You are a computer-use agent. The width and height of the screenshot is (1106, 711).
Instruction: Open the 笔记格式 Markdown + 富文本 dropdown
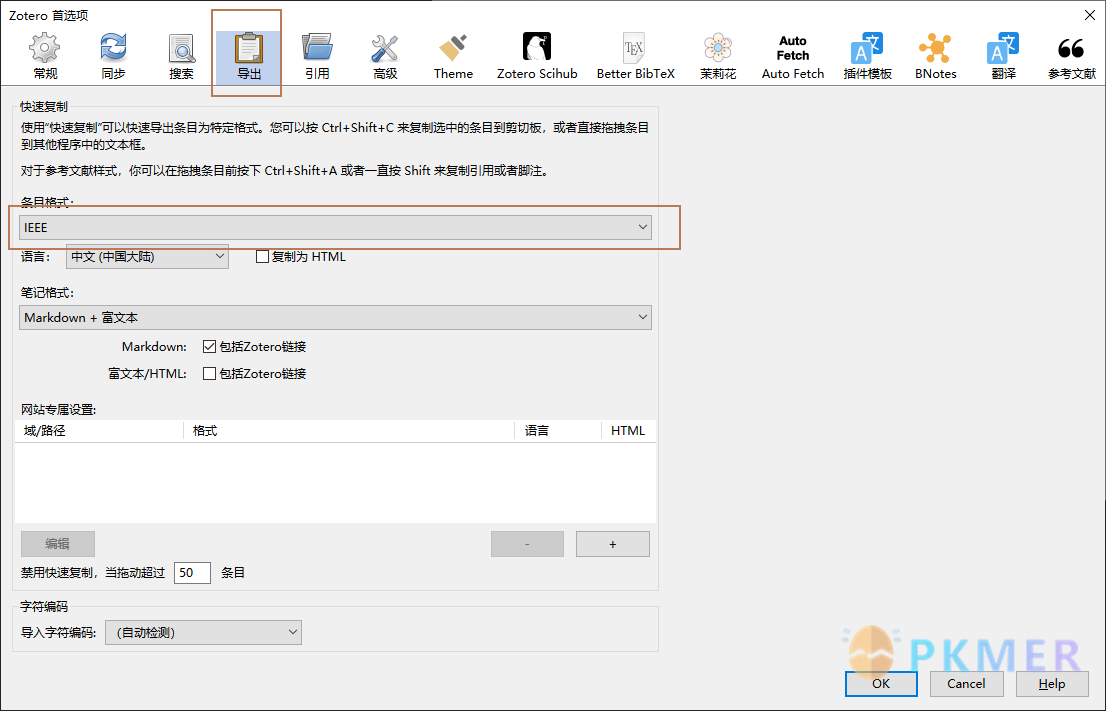(335, 317)
